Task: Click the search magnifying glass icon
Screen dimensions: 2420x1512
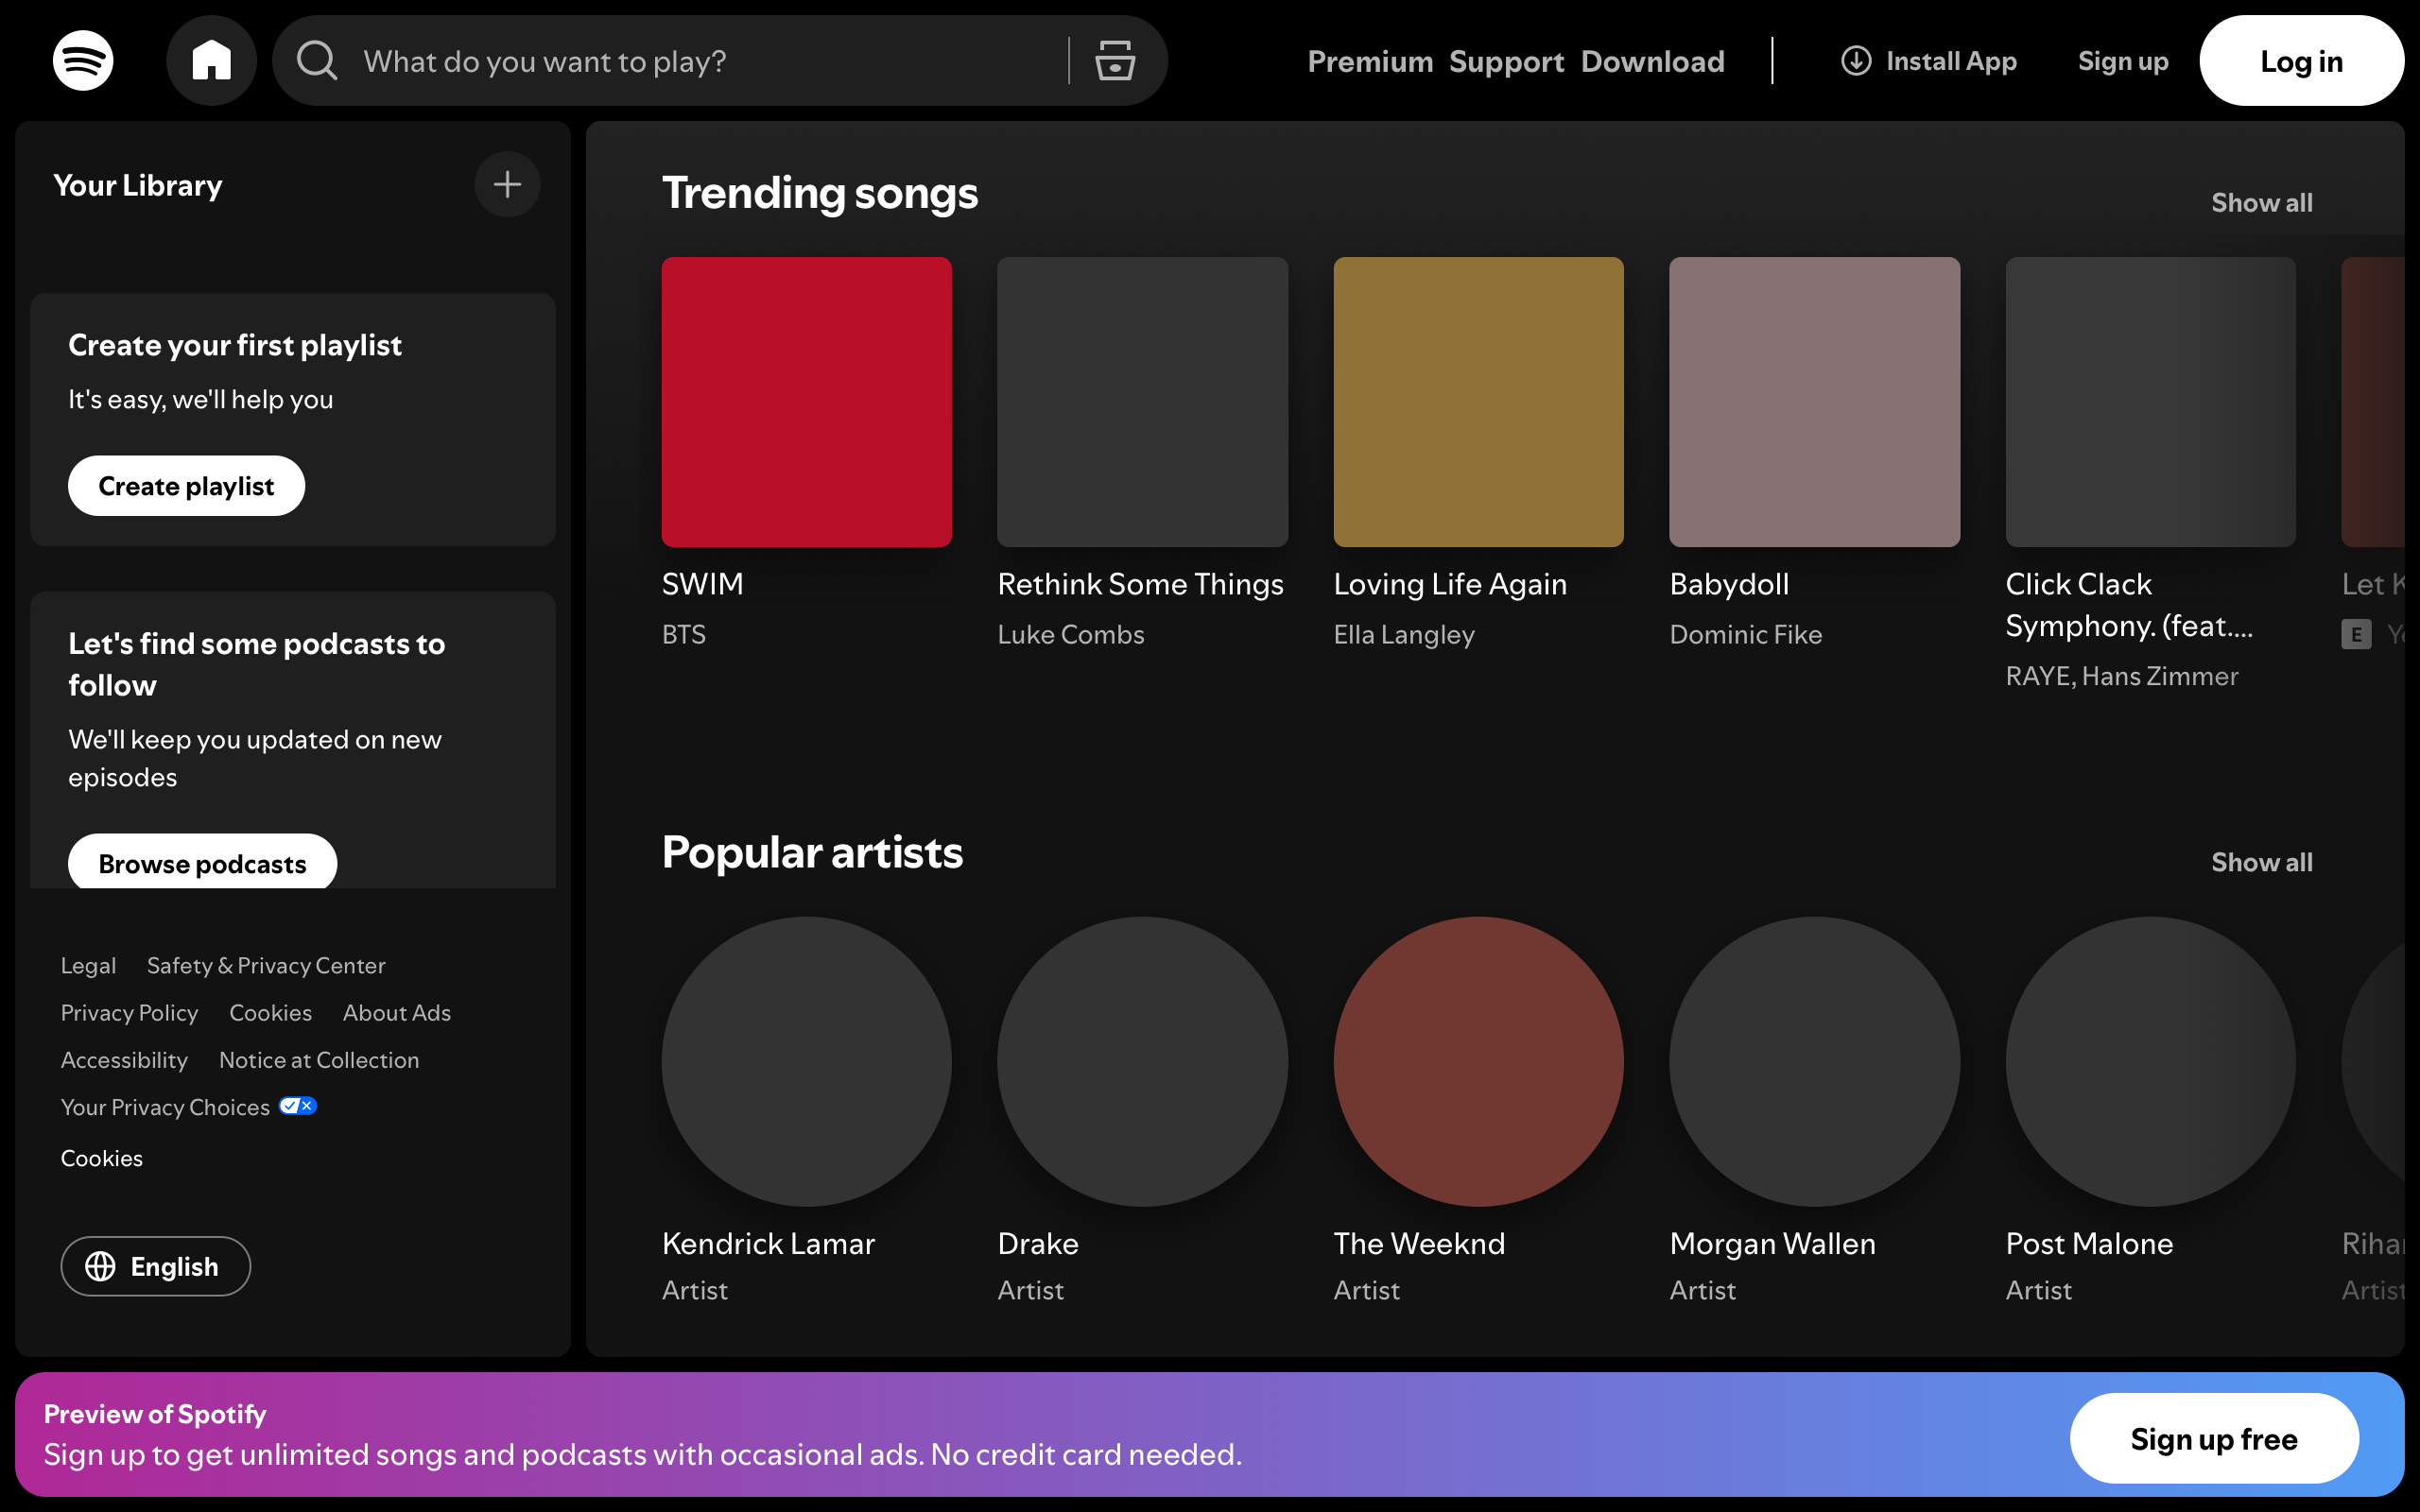Action: point(316,61)
